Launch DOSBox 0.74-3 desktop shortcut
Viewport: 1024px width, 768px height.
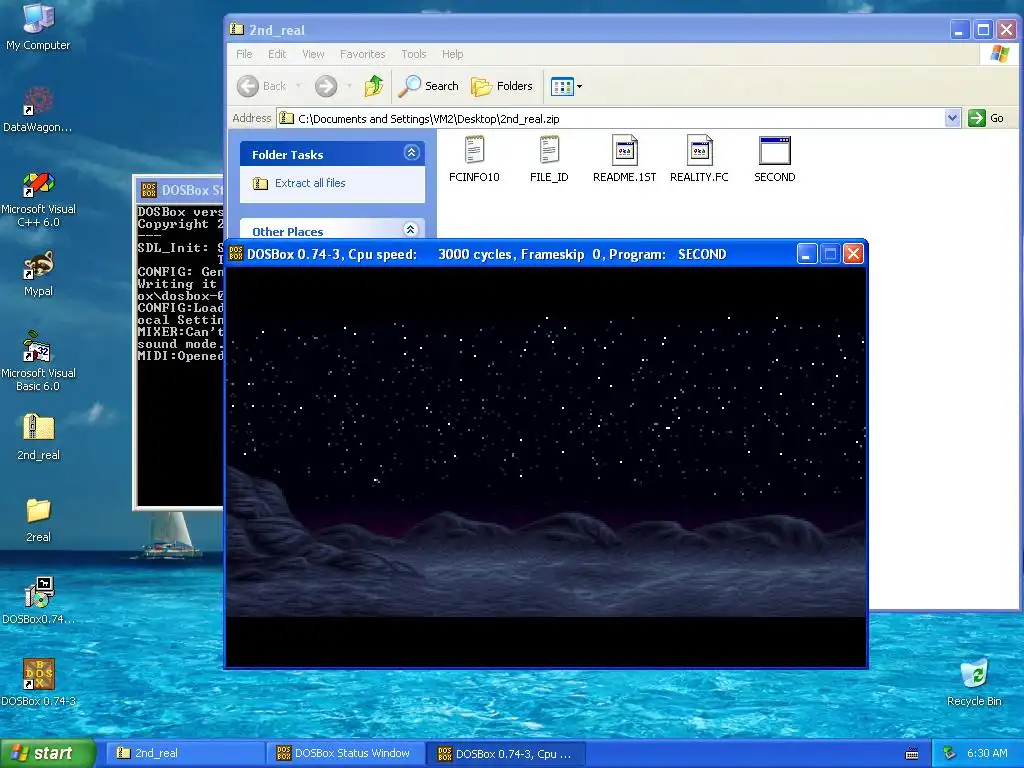pos(38,683)
